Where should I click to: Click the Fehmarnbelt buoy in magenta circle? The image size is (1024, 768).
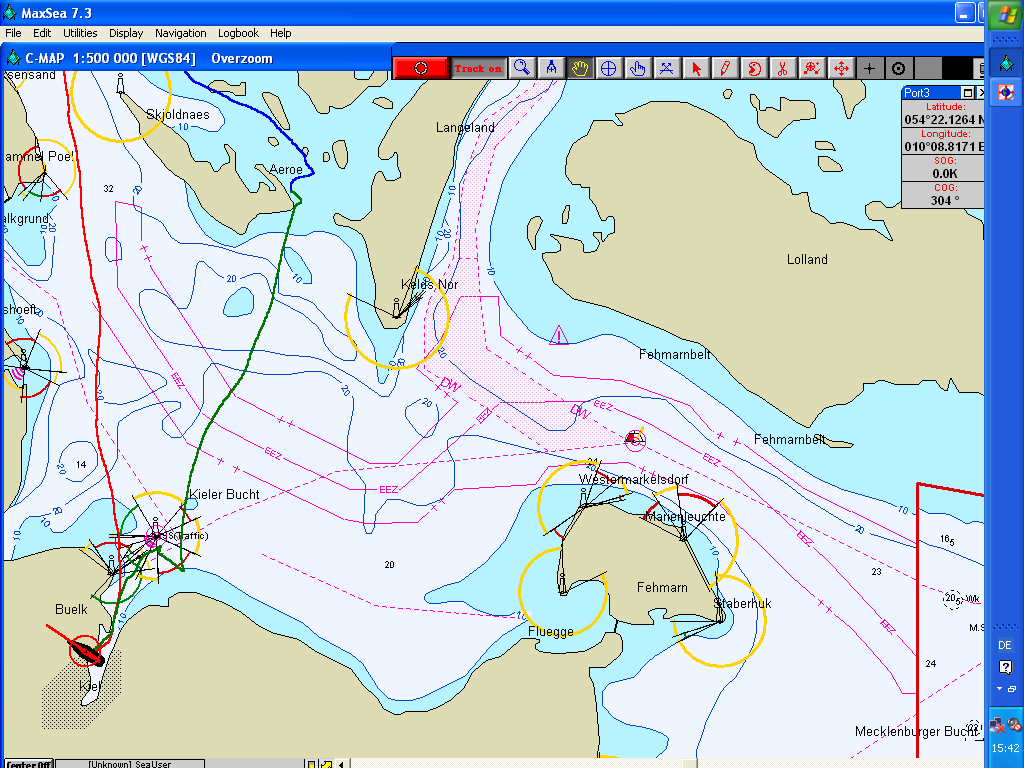click(x=634, y=440)
